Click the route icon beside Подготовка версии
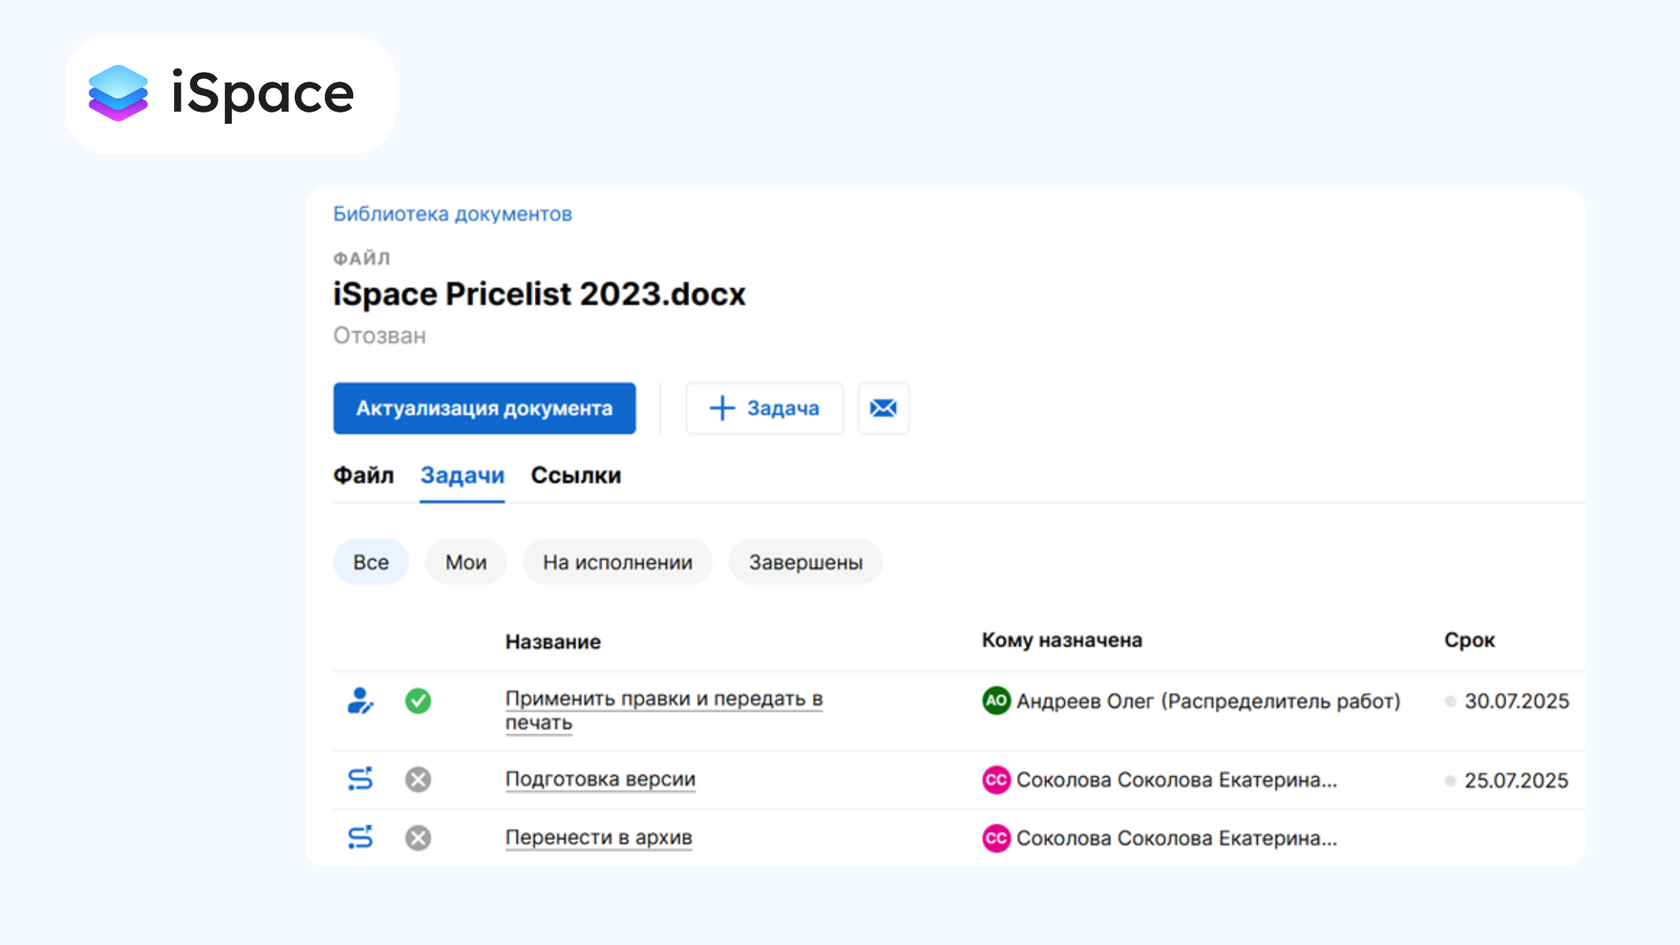The height and width of the screenshot is (945, 1680). coord(360,779)
